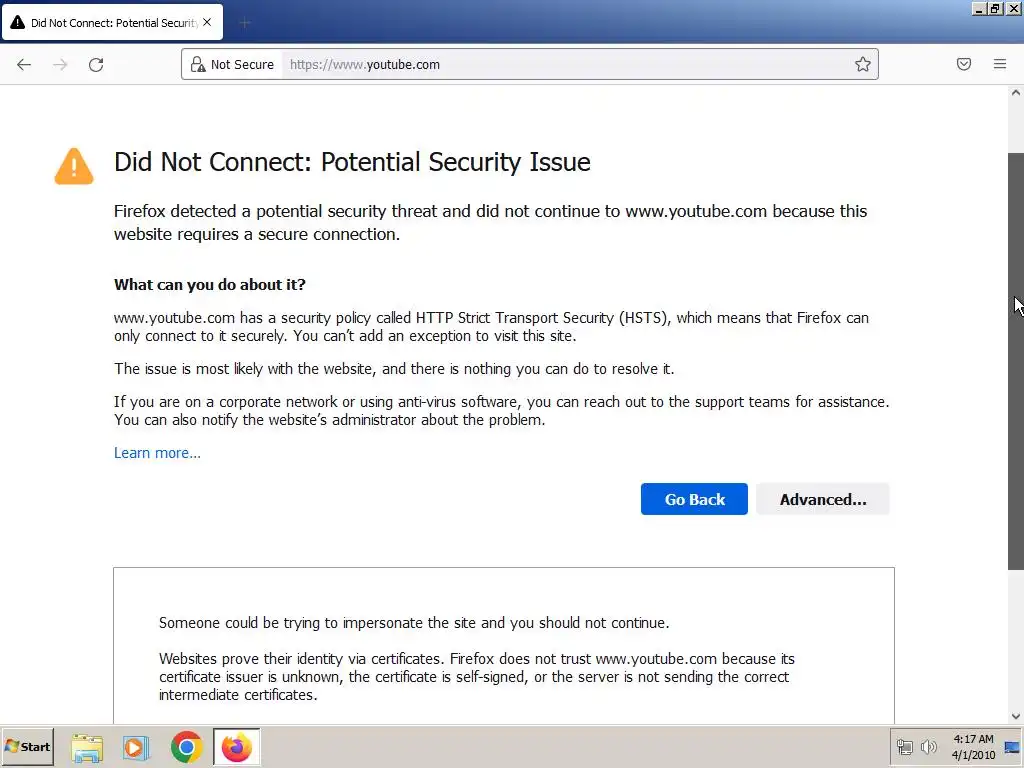Launch Google Chrome from the taskbar
The height and width of the screenshot is (768, 1024).
[186, 747]
